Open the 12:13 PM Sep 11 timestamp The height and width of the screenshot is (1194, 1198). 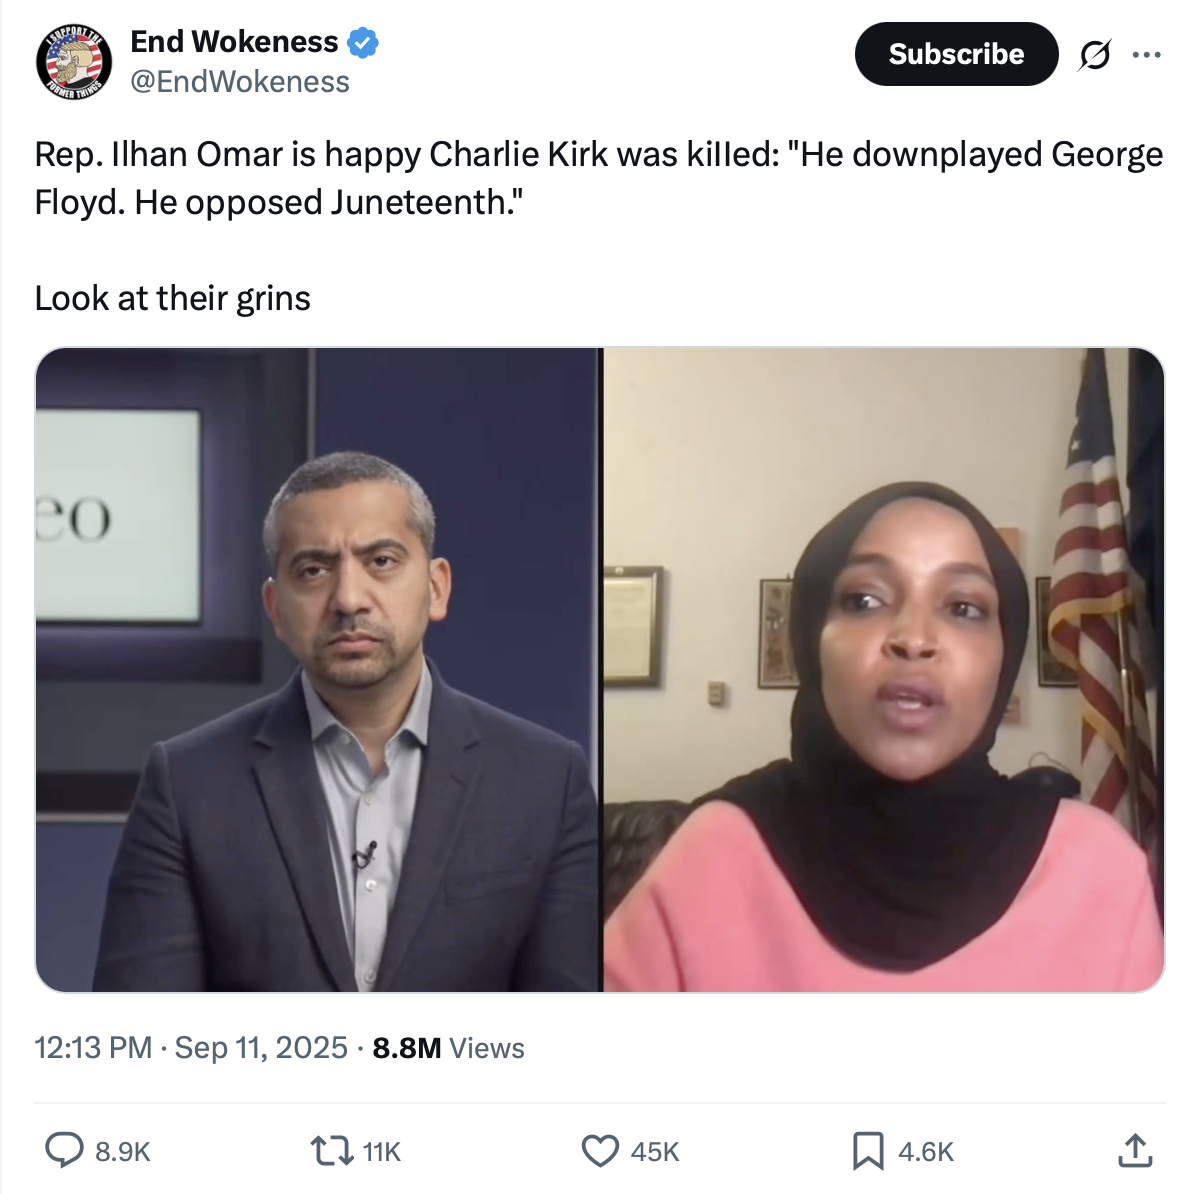click(x=191, y=1048)
